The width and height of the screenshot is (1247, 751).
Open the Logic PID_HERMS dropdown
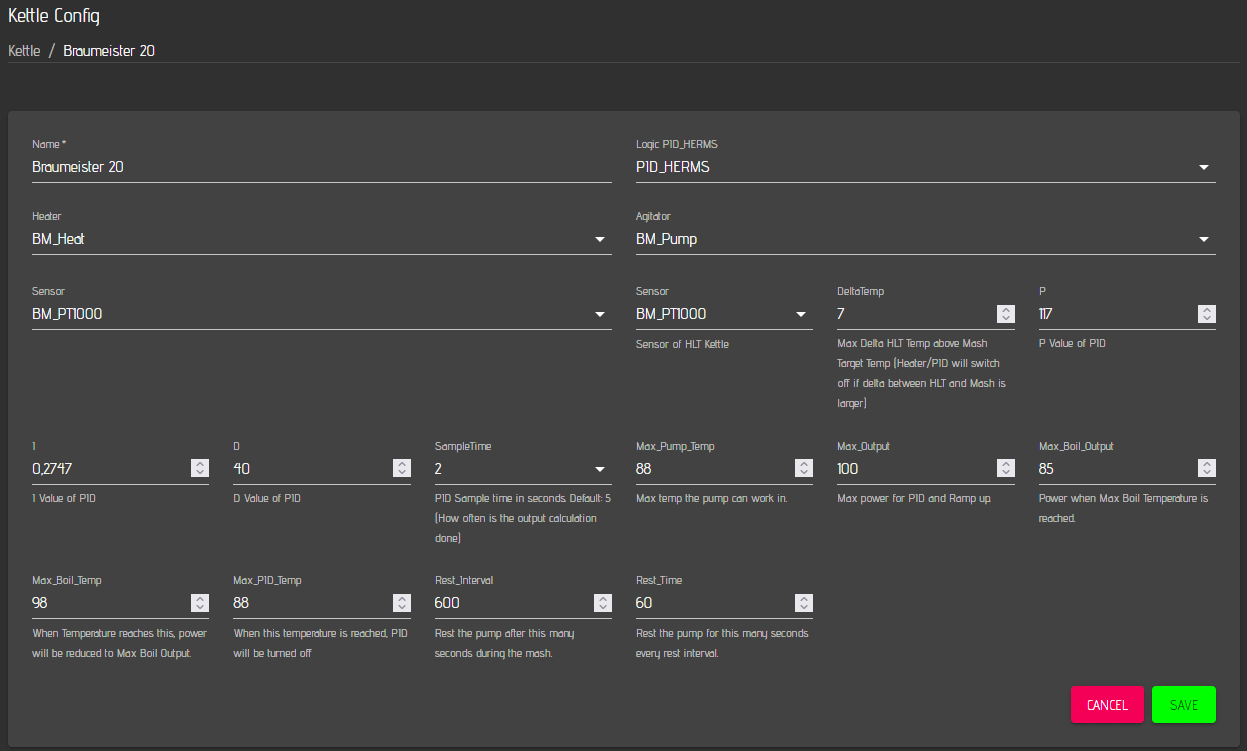click(x=1204, y=167)
